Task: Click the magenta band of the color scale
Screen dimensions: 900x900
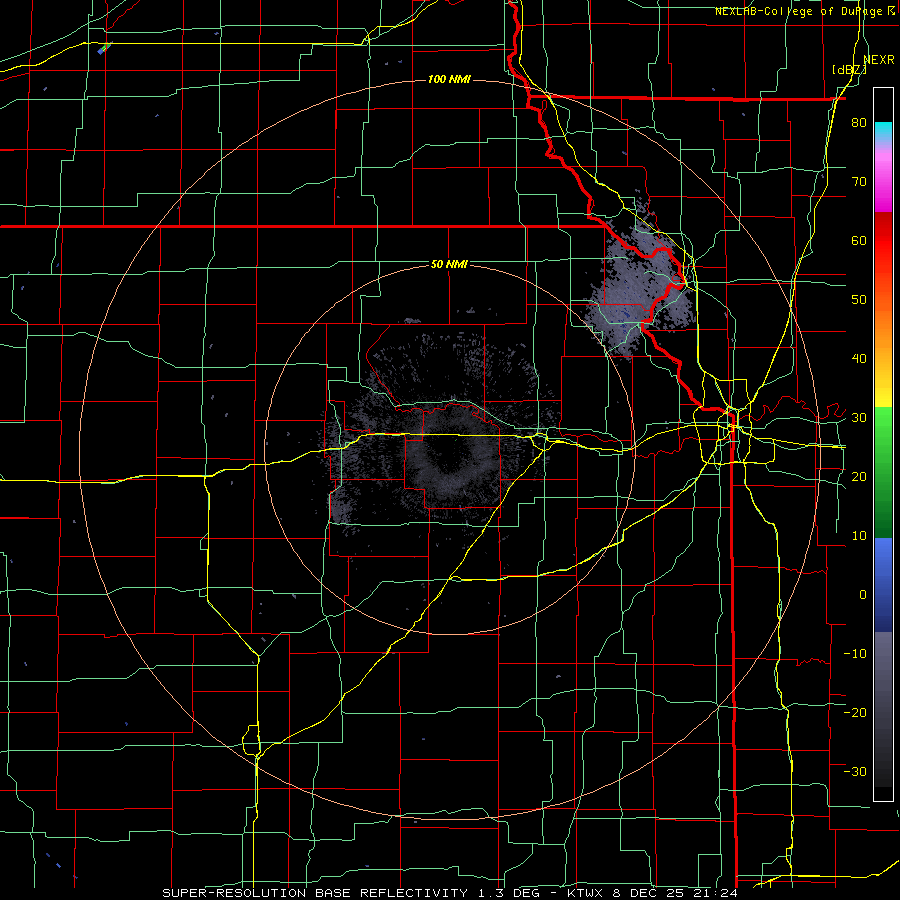Action: [883, 189]
